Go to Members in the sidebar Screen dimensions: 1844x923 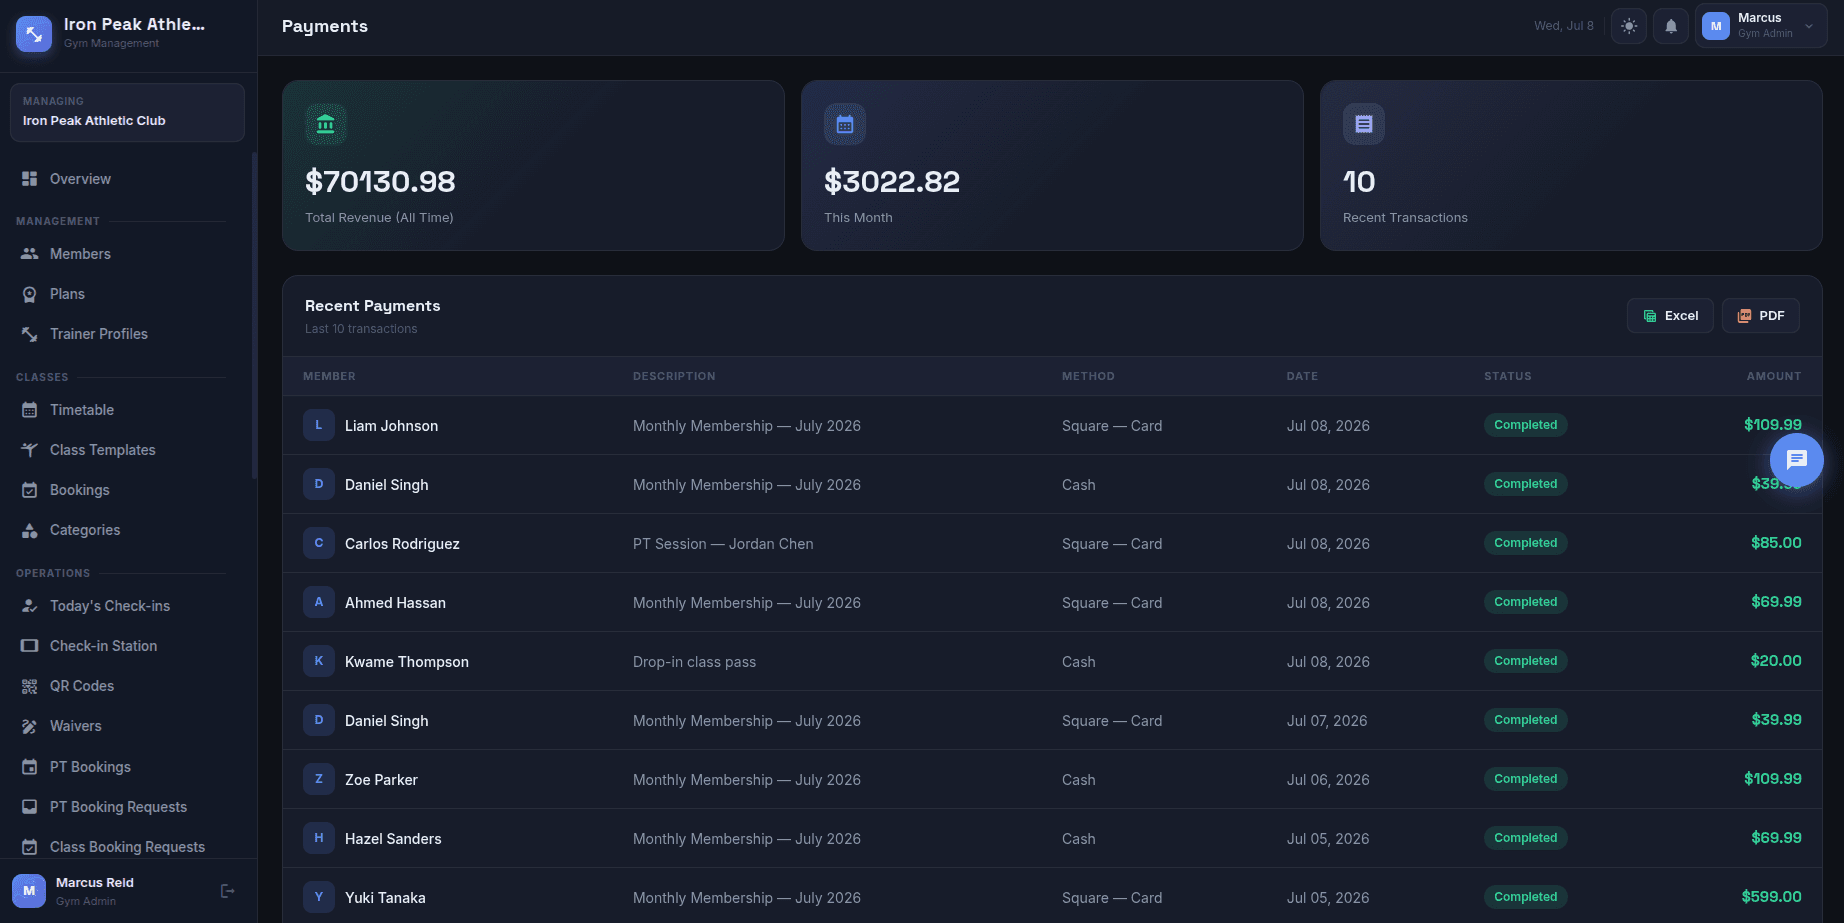coord(126,254)
